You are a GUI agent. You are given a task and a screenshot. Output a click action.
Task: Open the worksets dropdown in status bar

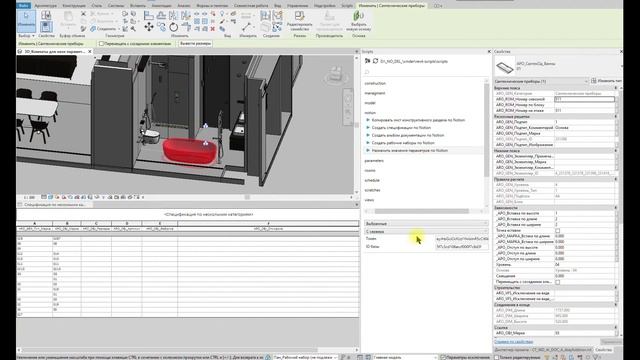(x=305, y=357)
